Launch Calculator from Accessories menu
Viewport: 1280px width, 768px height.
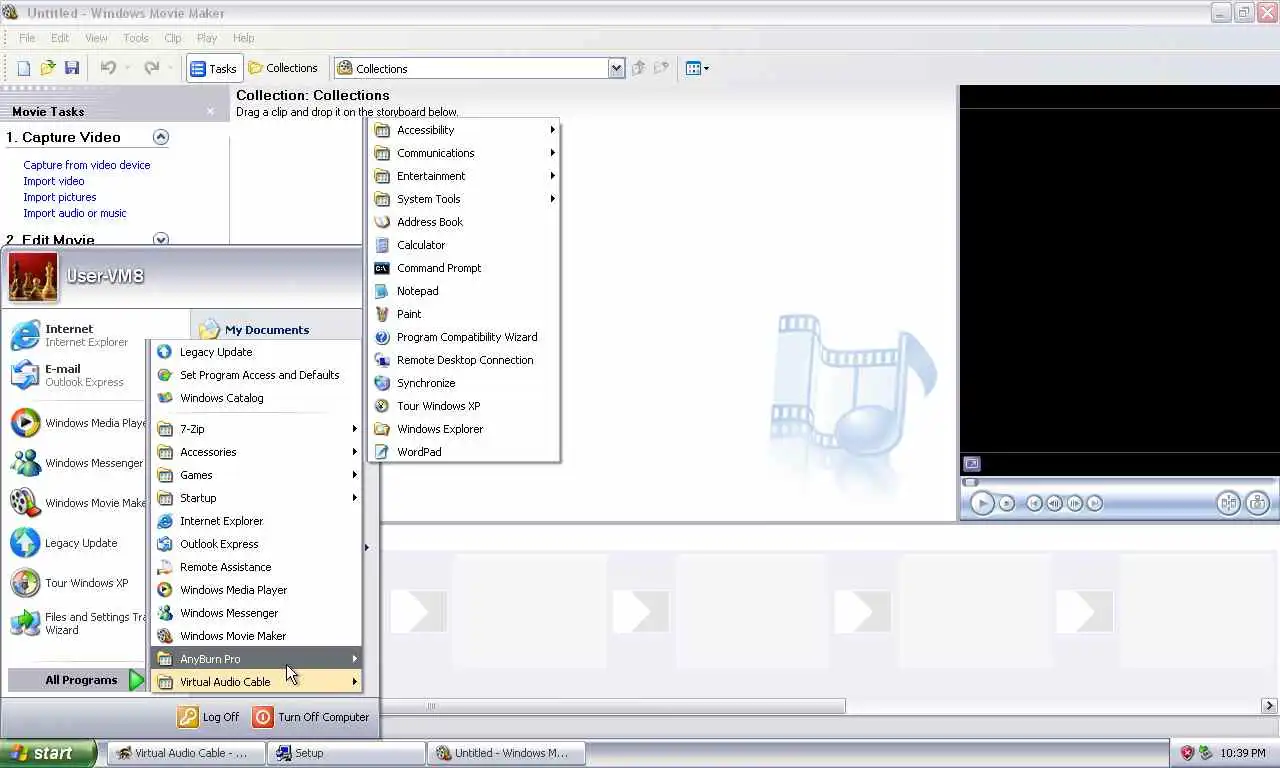point(464,245)
